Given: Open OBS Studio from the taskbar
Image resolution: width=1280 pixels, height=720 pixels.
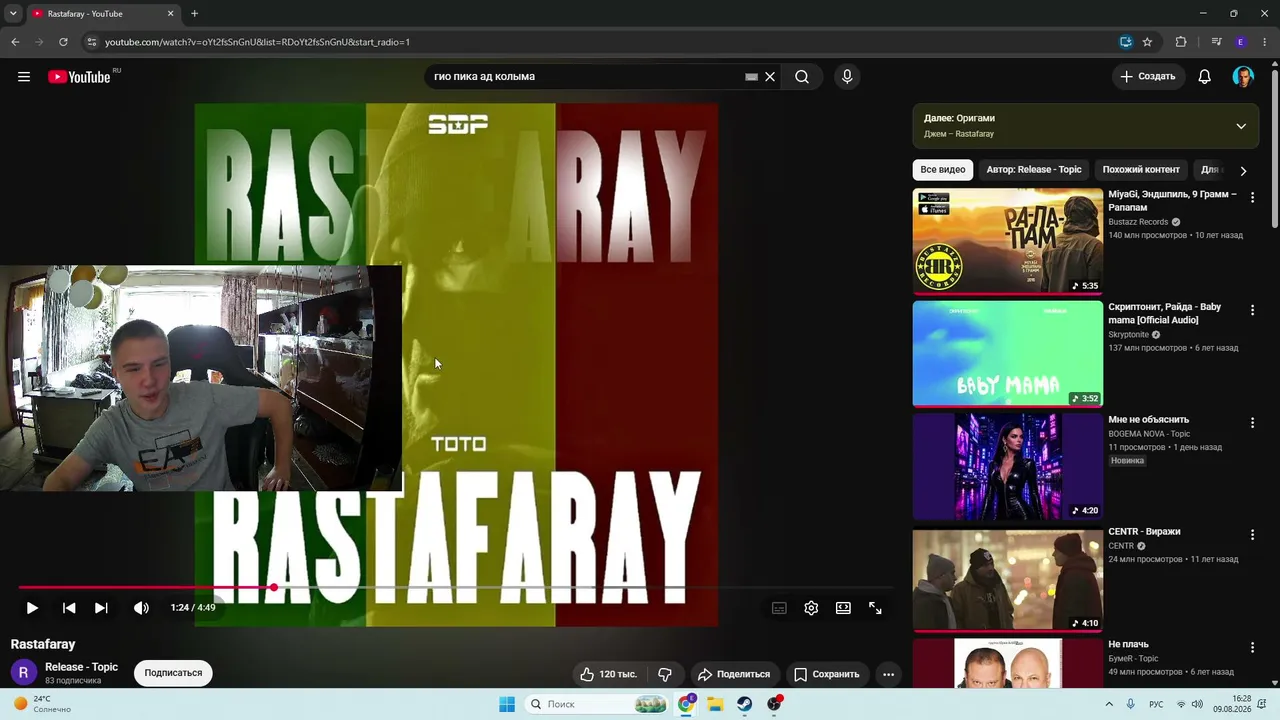Looking at the screenshot, I should (x=774, y=704).
